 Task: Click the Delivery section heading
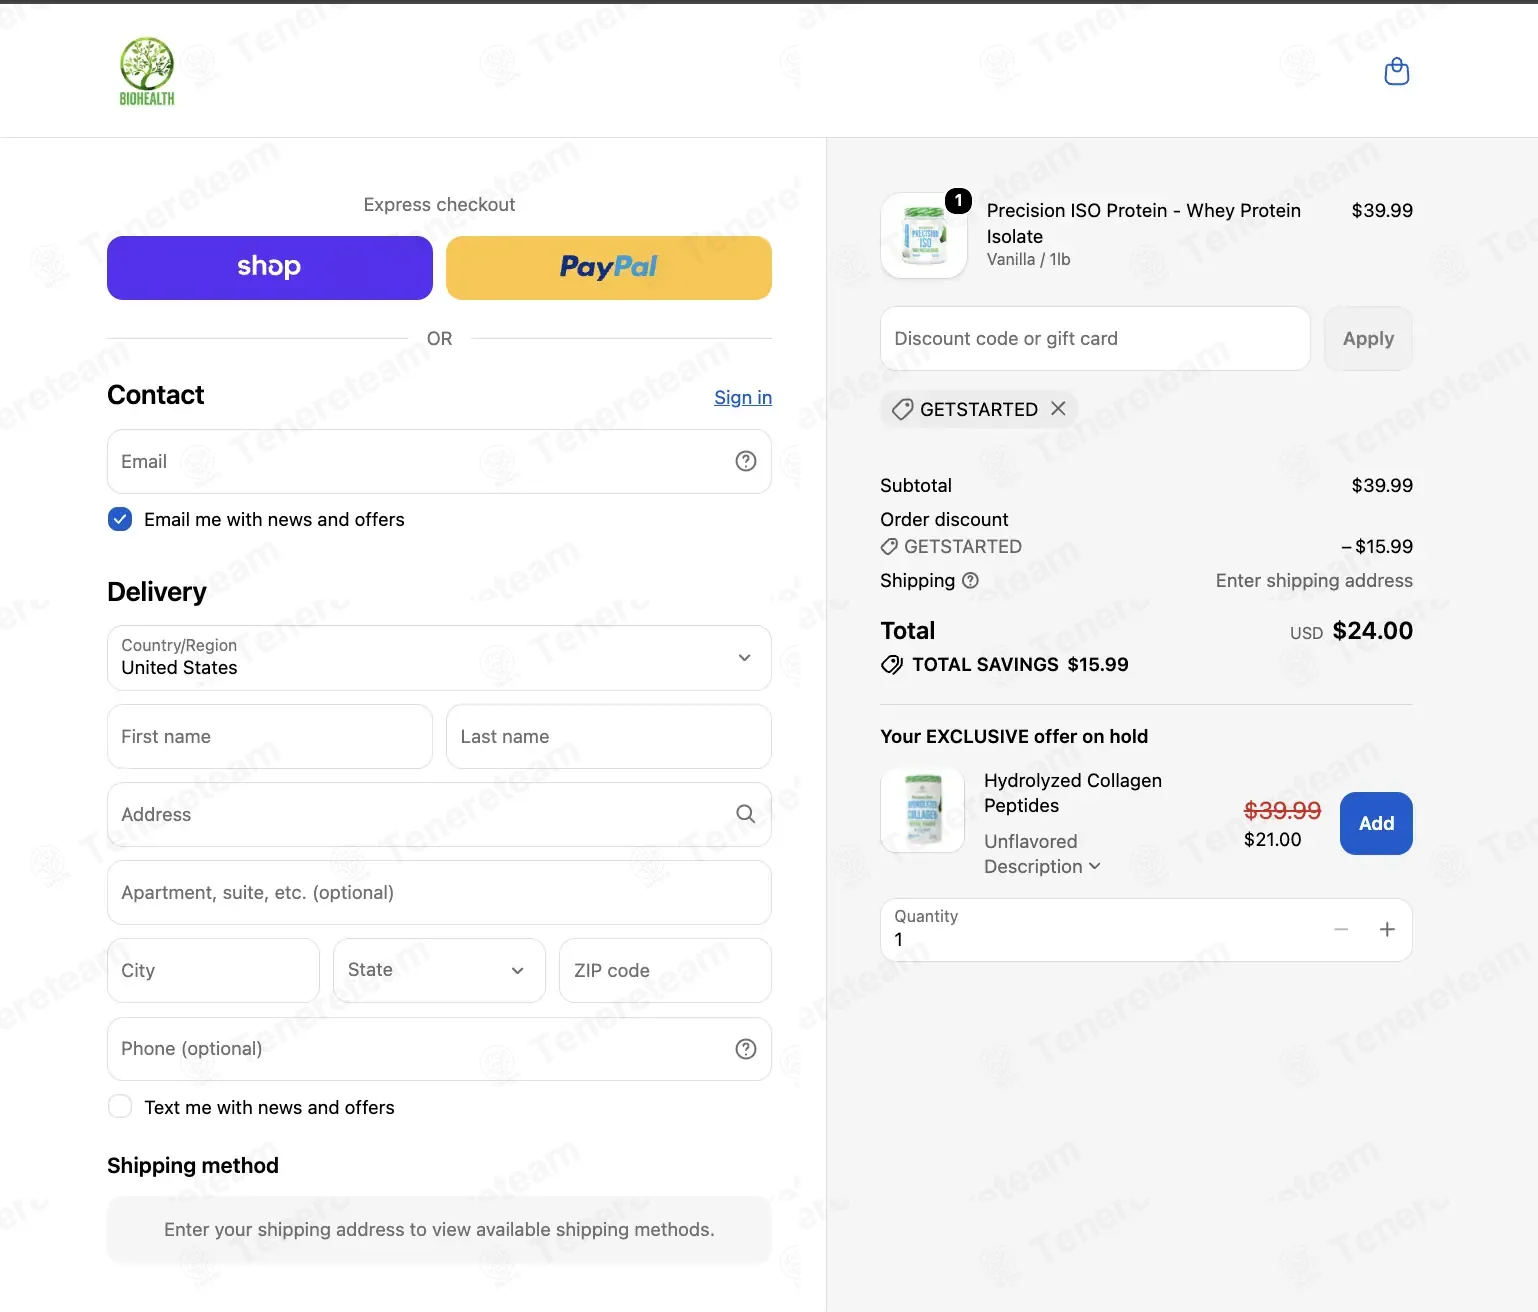tap(157, 592)
